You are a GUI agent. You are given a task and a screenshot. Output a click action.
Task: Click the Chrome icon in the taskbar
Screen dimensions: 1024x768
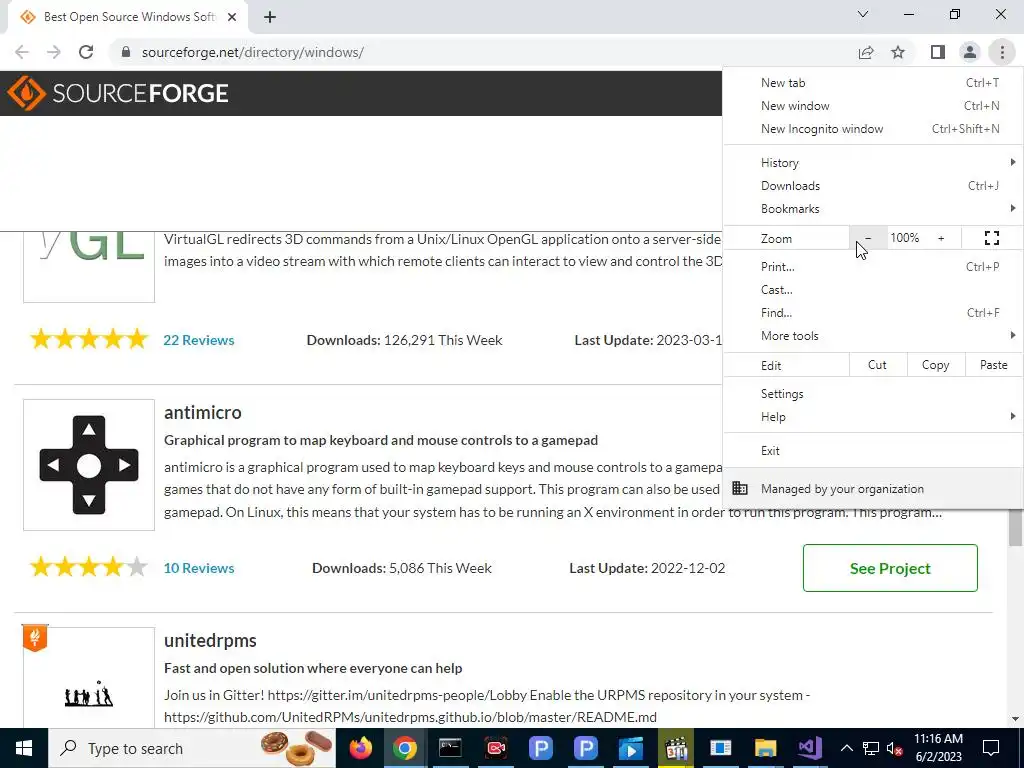tap(404, 748)
